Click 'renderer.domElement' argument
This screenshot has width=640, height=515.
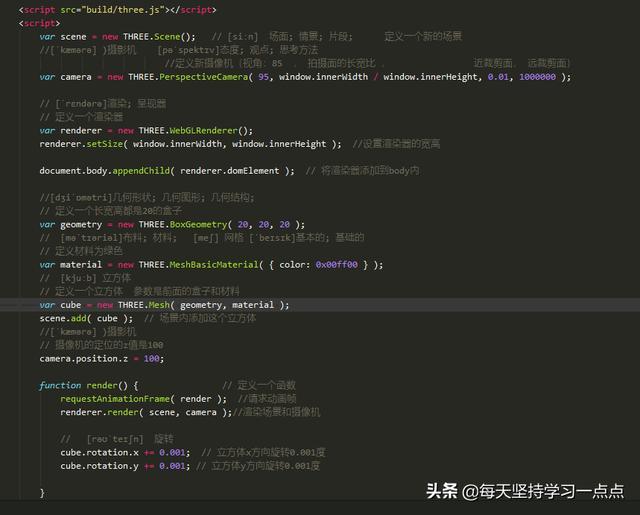click(x=229, y=171)
